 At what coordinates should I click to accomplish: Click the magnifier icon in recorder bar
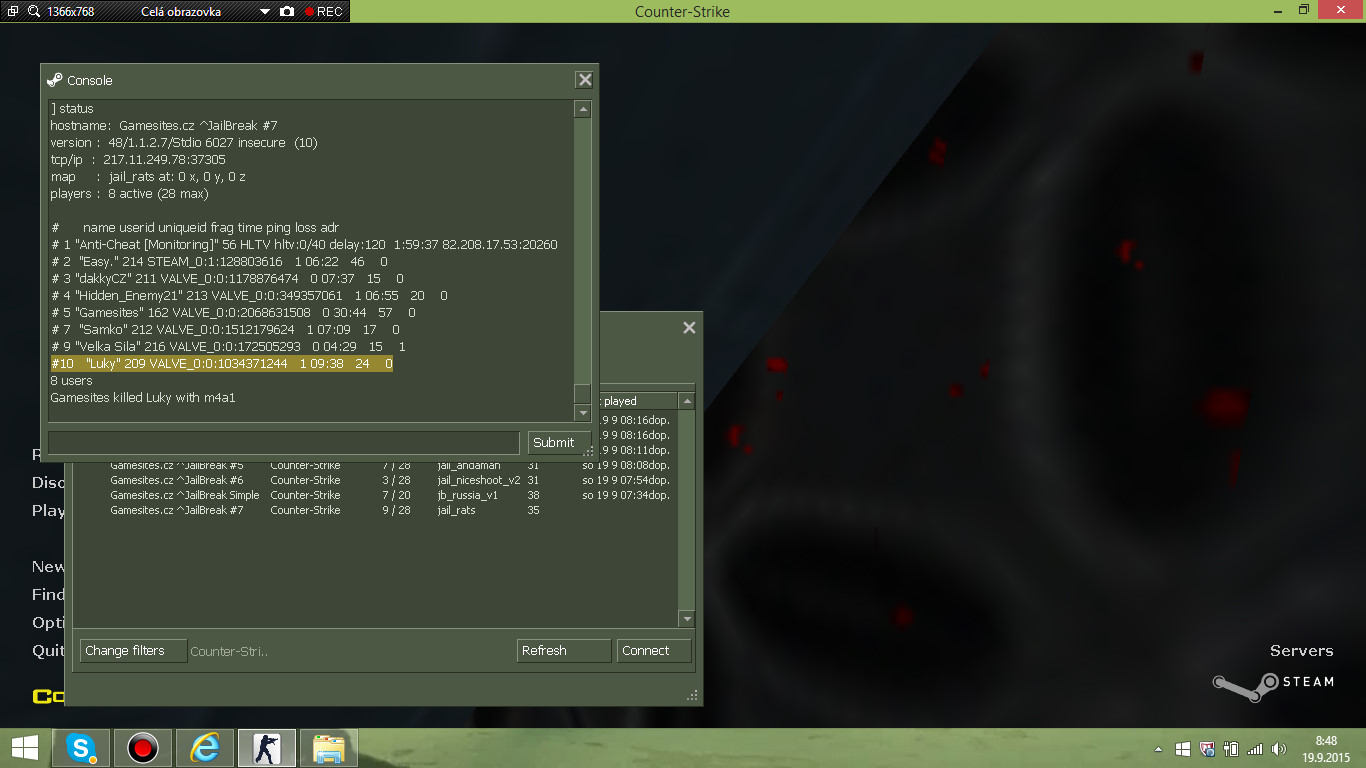click(x=33, y=12)
